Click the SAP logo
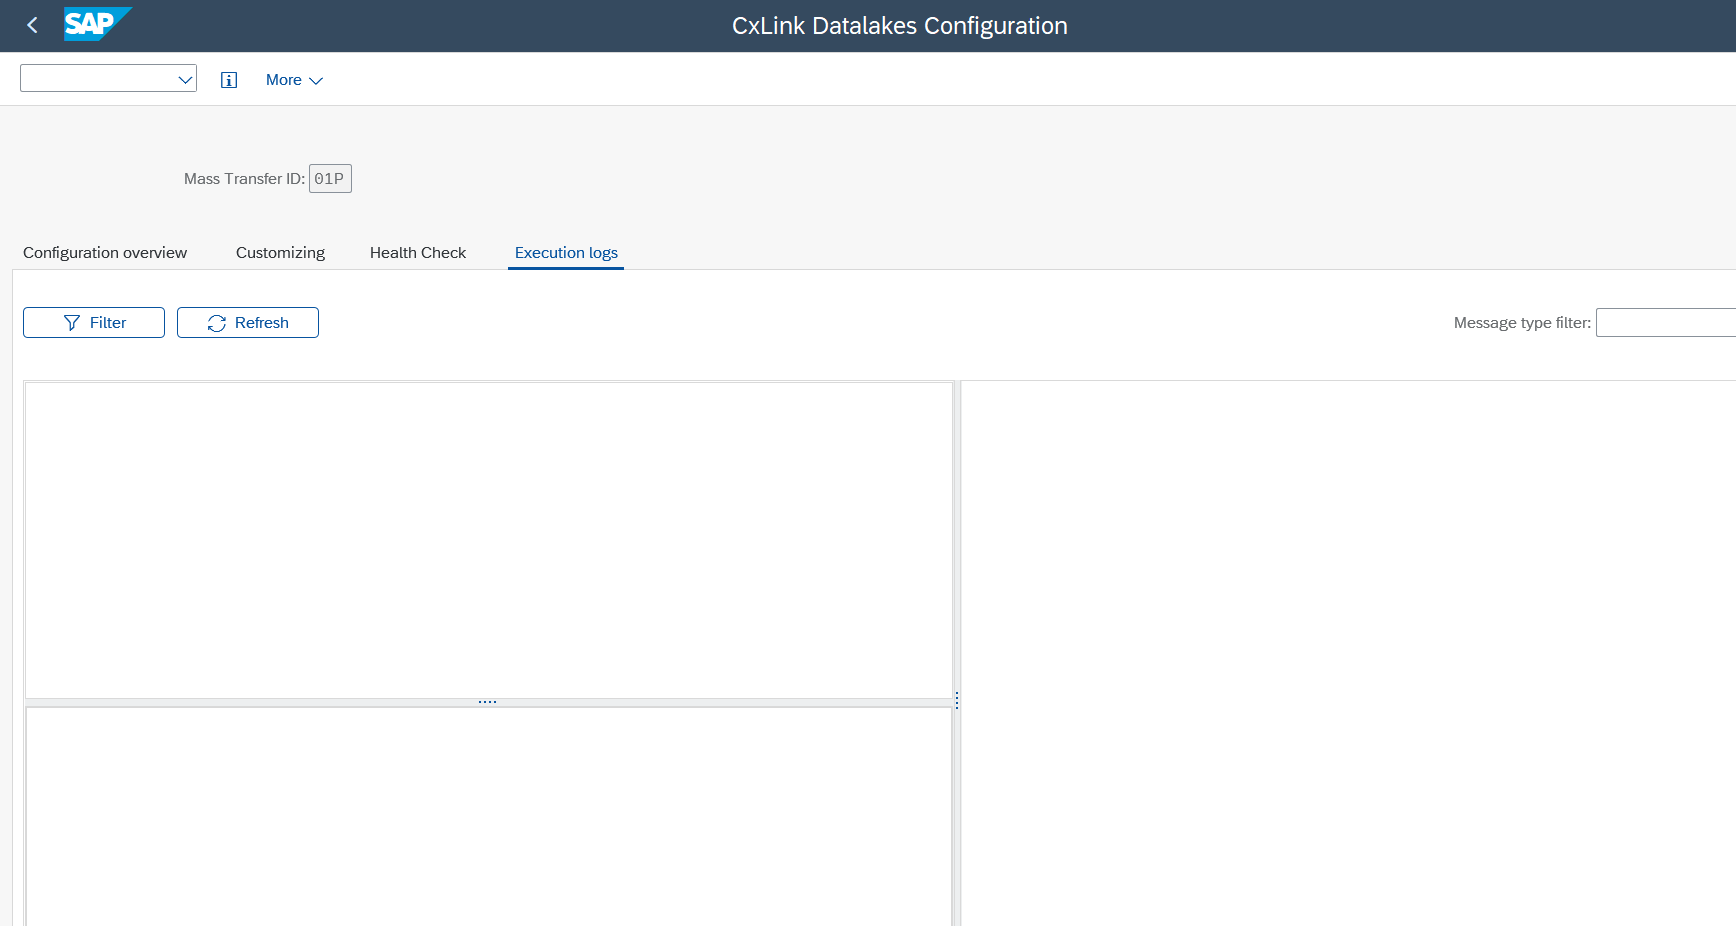Viewport: 1736px width, 926px height. point(97,25)
